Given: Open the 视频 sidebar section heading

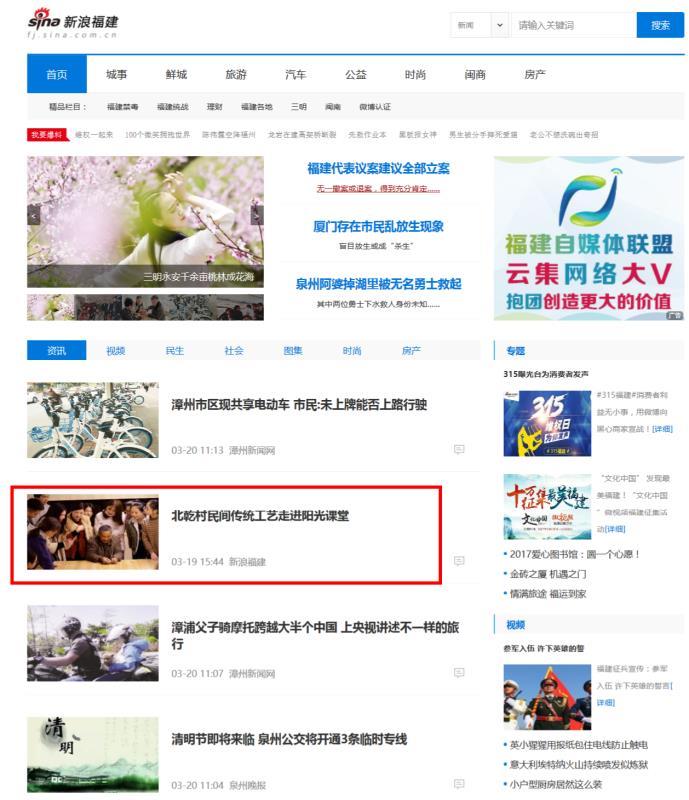Looking at the screenshot, I should point(515,625).
